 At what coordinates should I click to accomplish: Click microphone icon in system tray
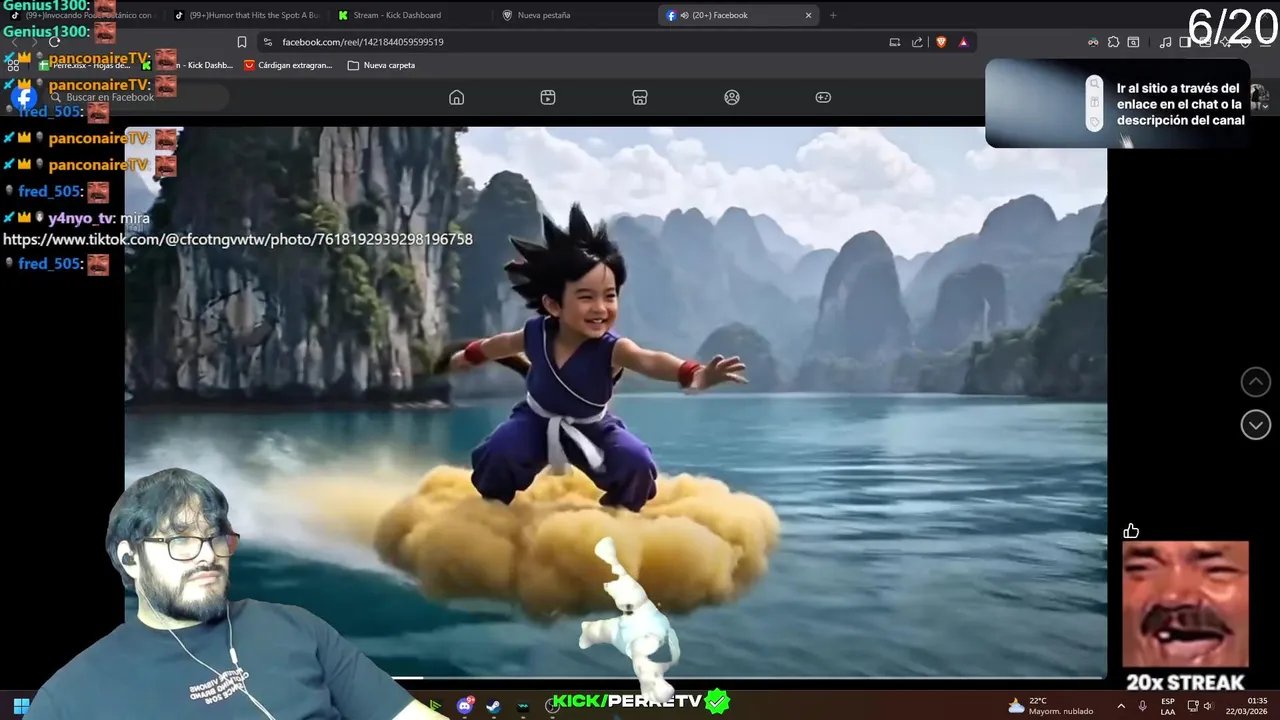coord(1143,706)
